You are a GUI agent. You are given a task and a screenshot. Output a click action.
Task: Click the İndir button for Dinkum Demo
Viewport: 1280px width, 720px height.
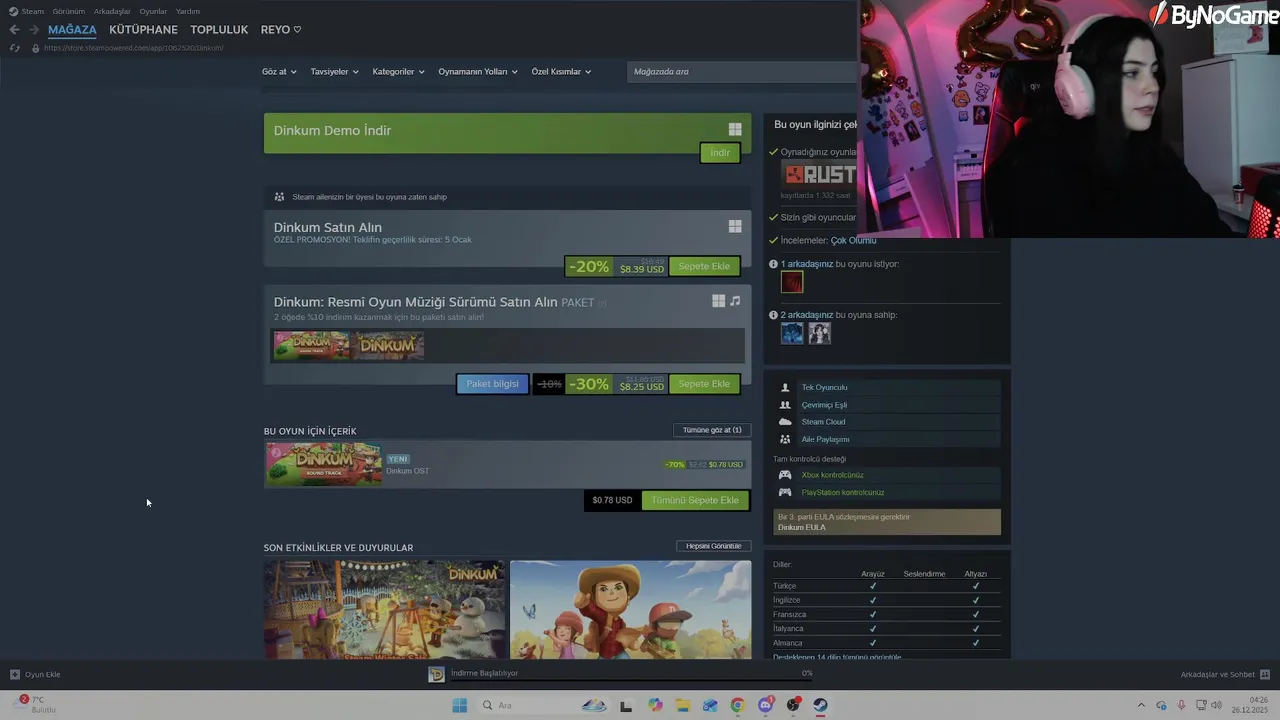click(720, 153)
